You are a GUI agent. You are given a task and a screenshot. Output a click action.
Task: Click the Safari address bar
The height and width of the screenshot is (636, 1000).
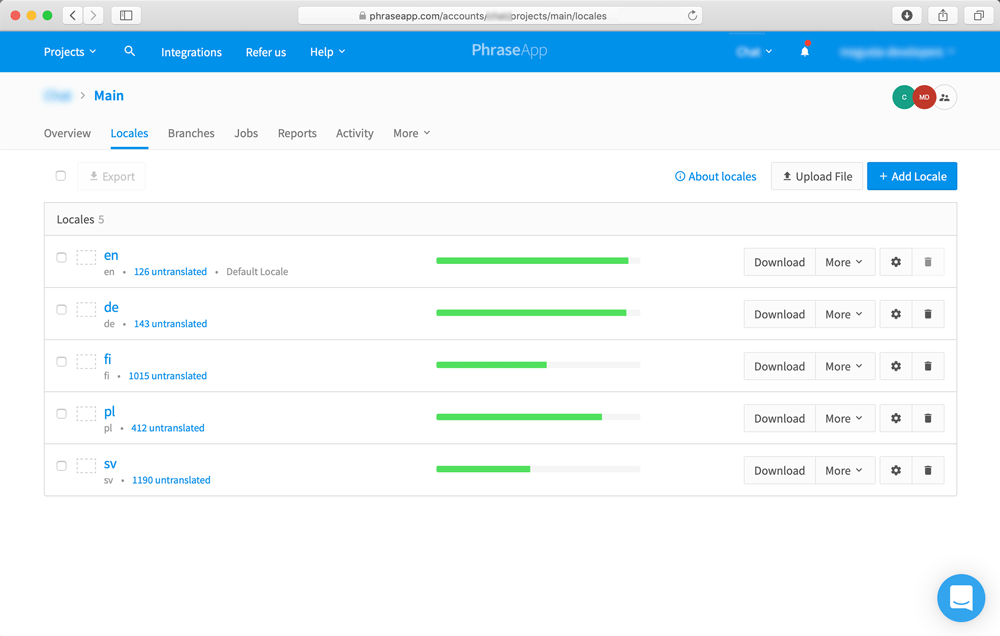(x=500, y=15)
